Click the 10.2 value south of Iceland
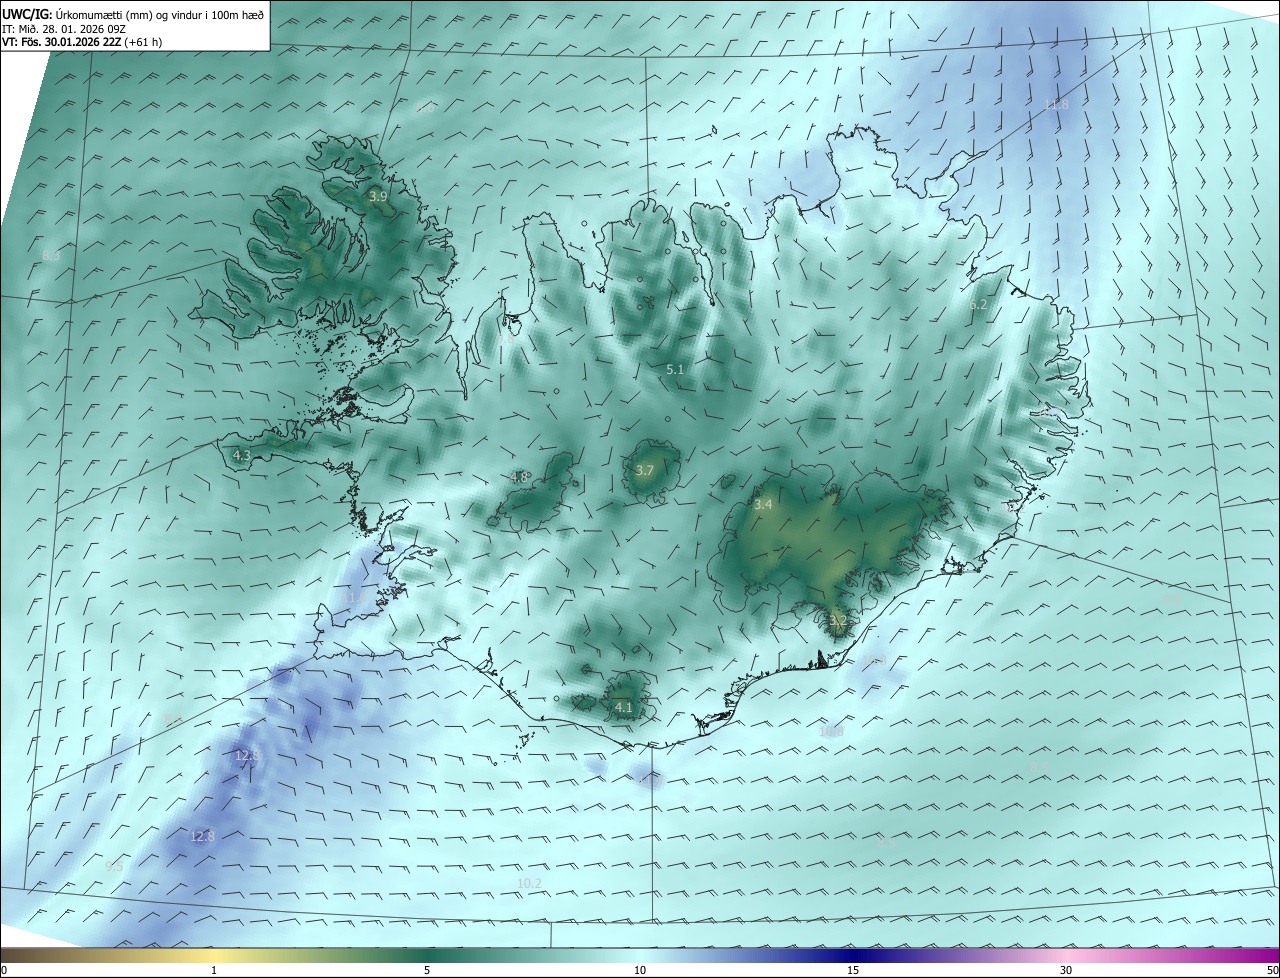Viewport: 1280px width, 978px height. click(x=529, y=883)
